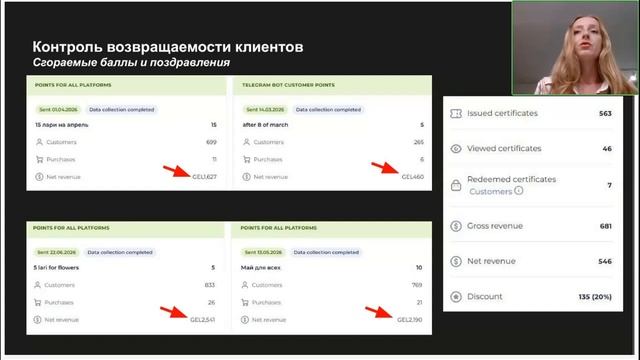
Task: Click the Net revenue dollar icon in the 'Май для всех' card
Action: point(245,320)
